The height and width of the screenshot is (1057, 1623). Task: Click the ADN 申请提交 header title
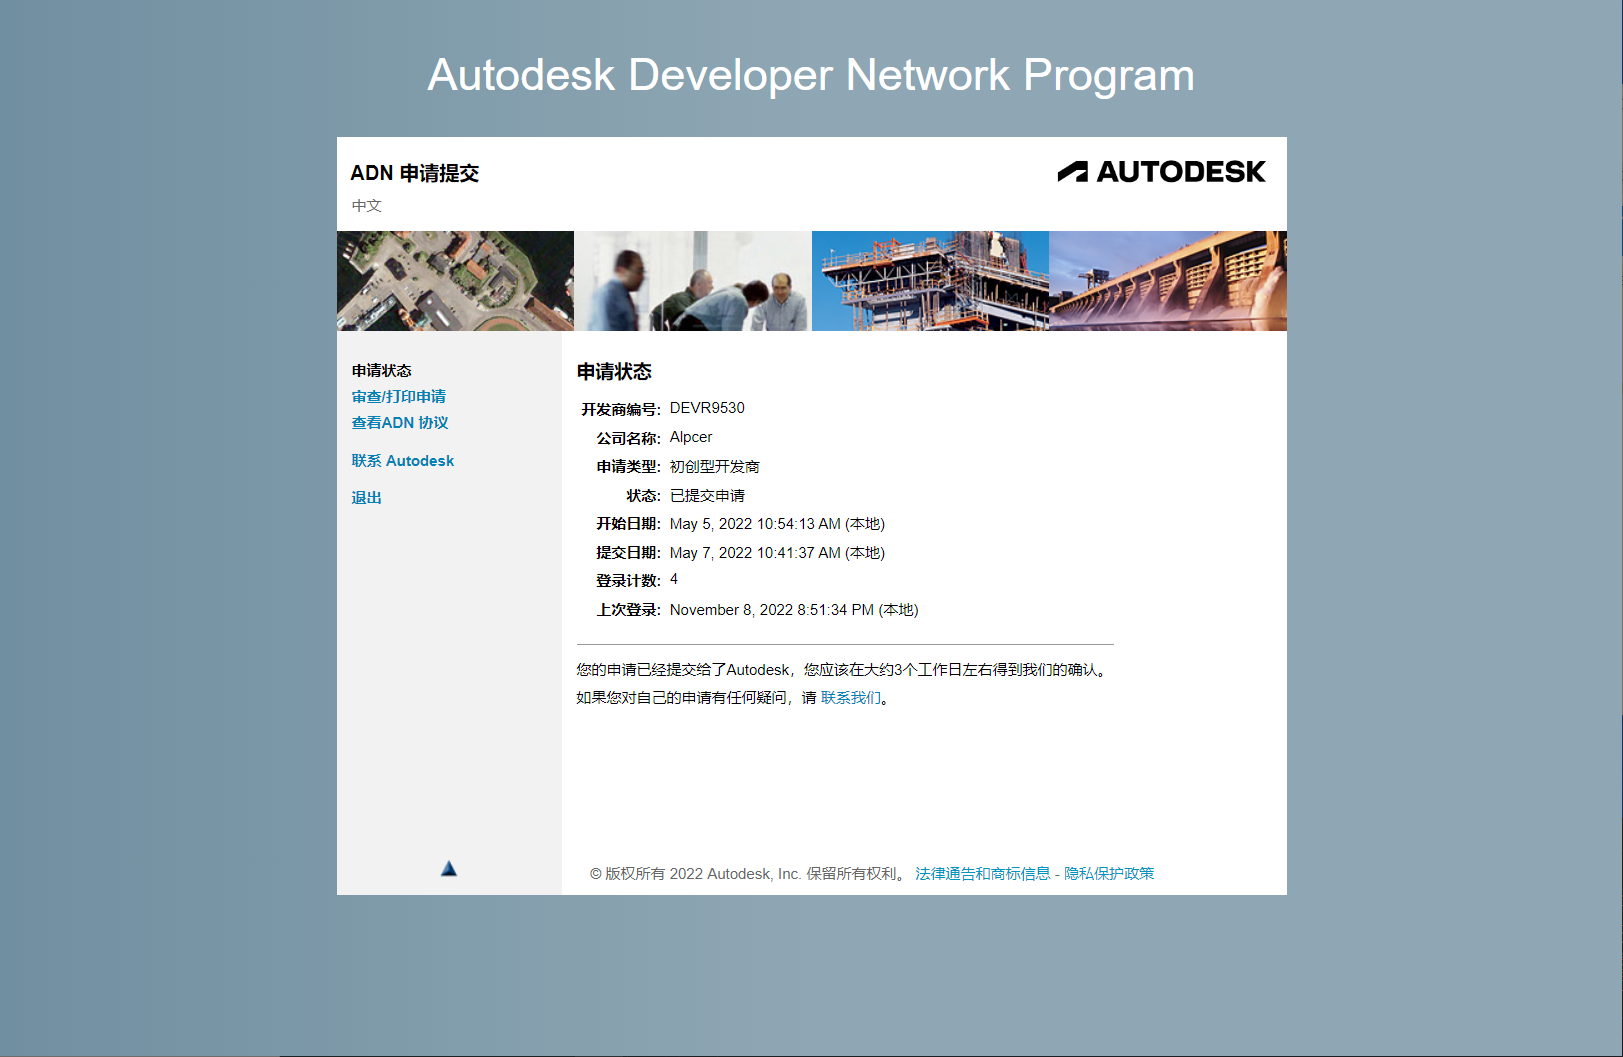coord(415,173)
